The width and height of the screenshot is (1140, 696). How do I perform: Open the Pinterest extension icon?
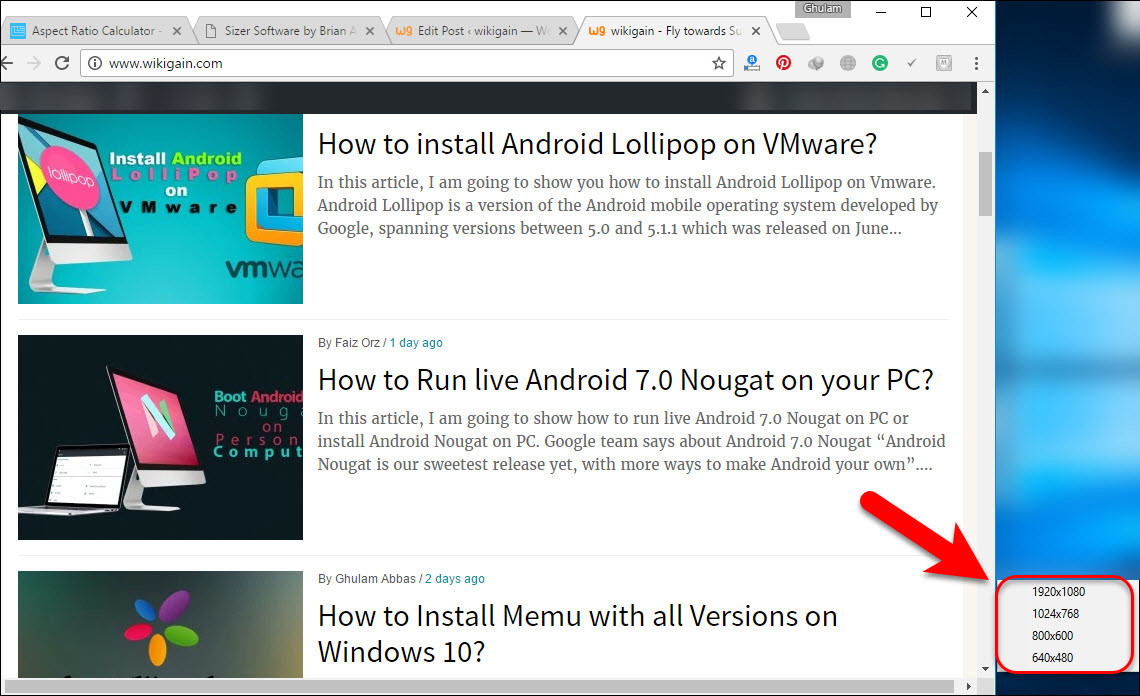[783, 63]
